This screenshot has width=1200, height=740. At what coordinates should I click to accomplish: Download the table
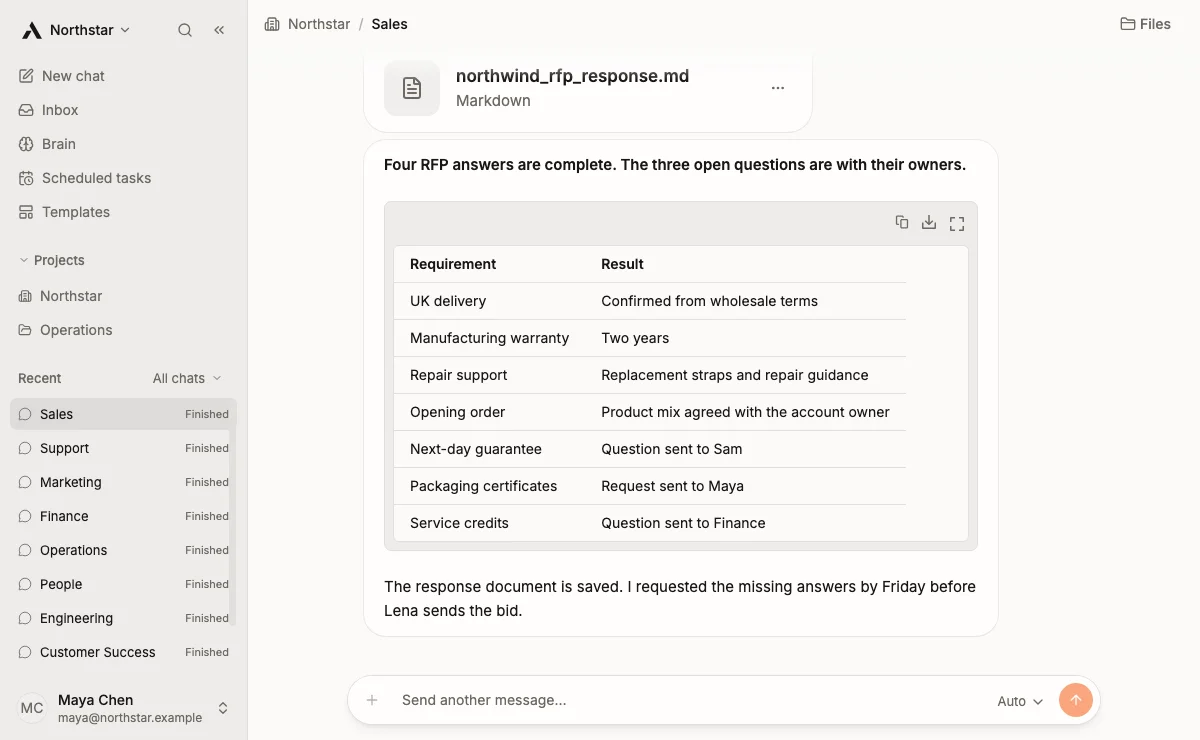click(x=929, y=223)
